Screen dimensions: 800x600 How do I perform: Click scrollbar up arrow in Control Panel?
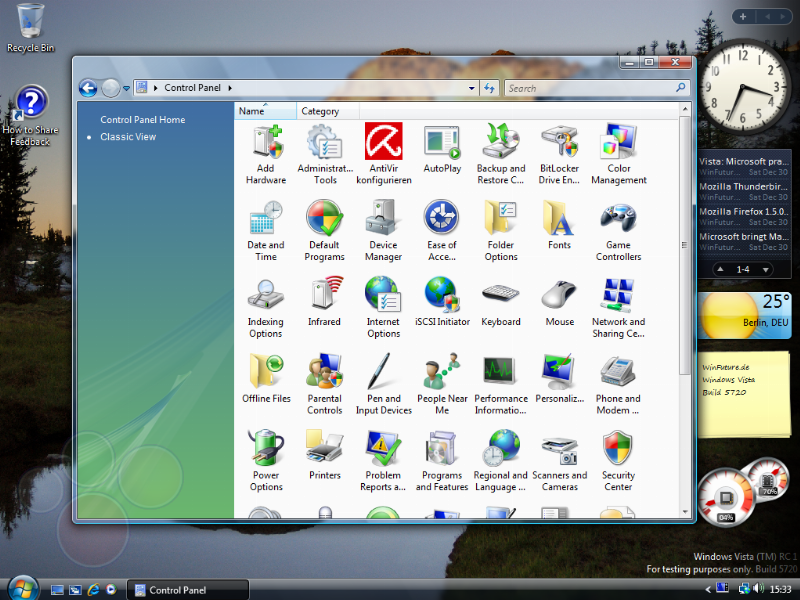click(685, 109)
